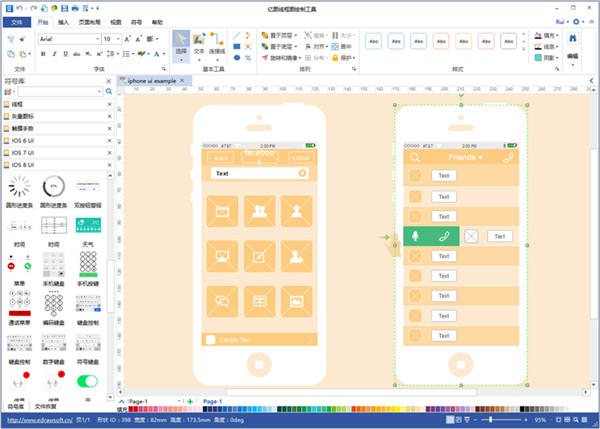Close the iphone ui example document tab
The image size is (600, 429).
[x=183, y=80]
